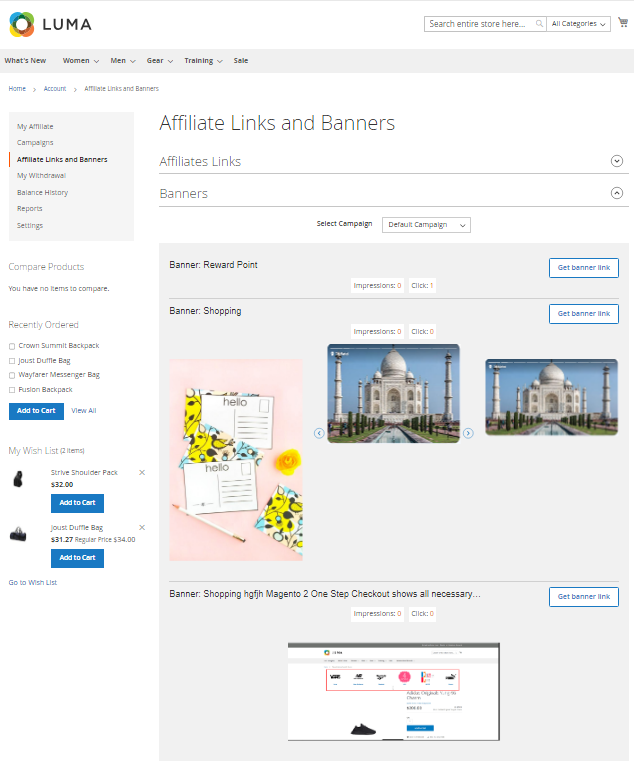
Task: Select the Fusion Backpack checkbox
Action: click(12, 390)
